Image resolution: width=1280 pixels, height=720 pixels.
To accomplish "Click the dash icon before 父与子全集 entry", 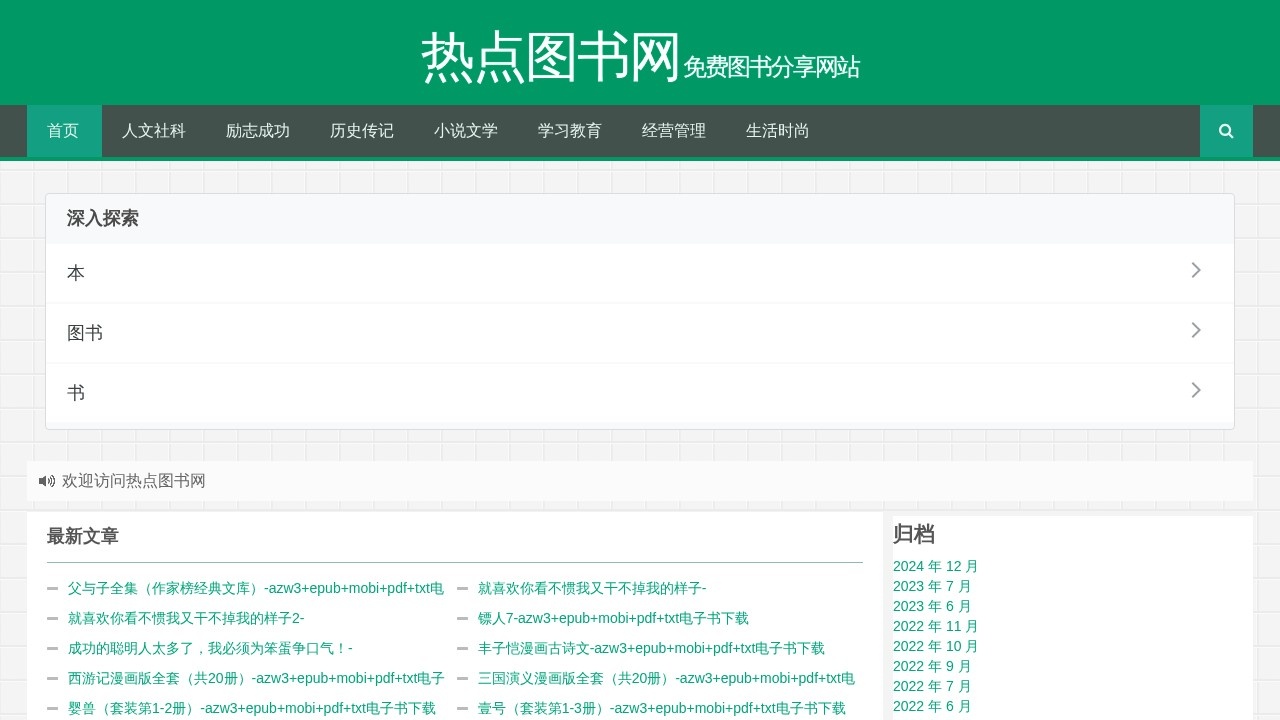I will [x=51, y=588].
